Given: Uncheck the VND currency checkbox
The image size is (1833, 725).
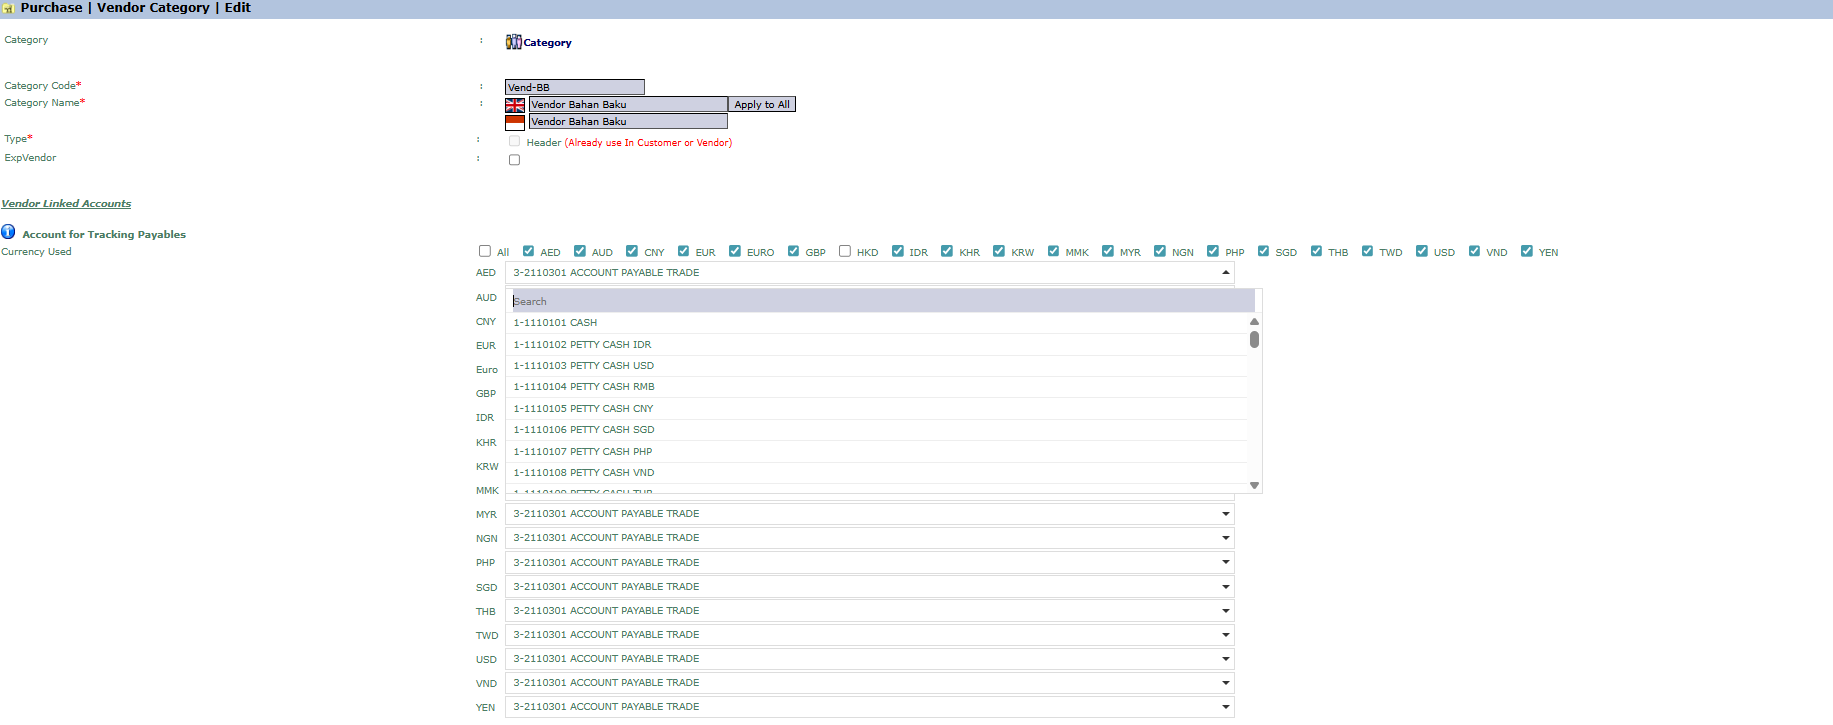Looking at the screenshot, I should 1474,251.
